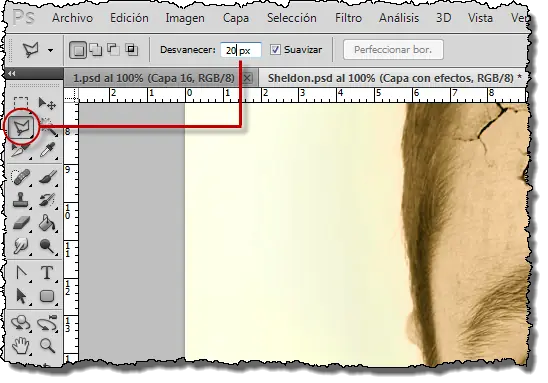Select the Eyedropper tool
The width and height of the screenshot is (548, 383).
[x=48, y=151]
